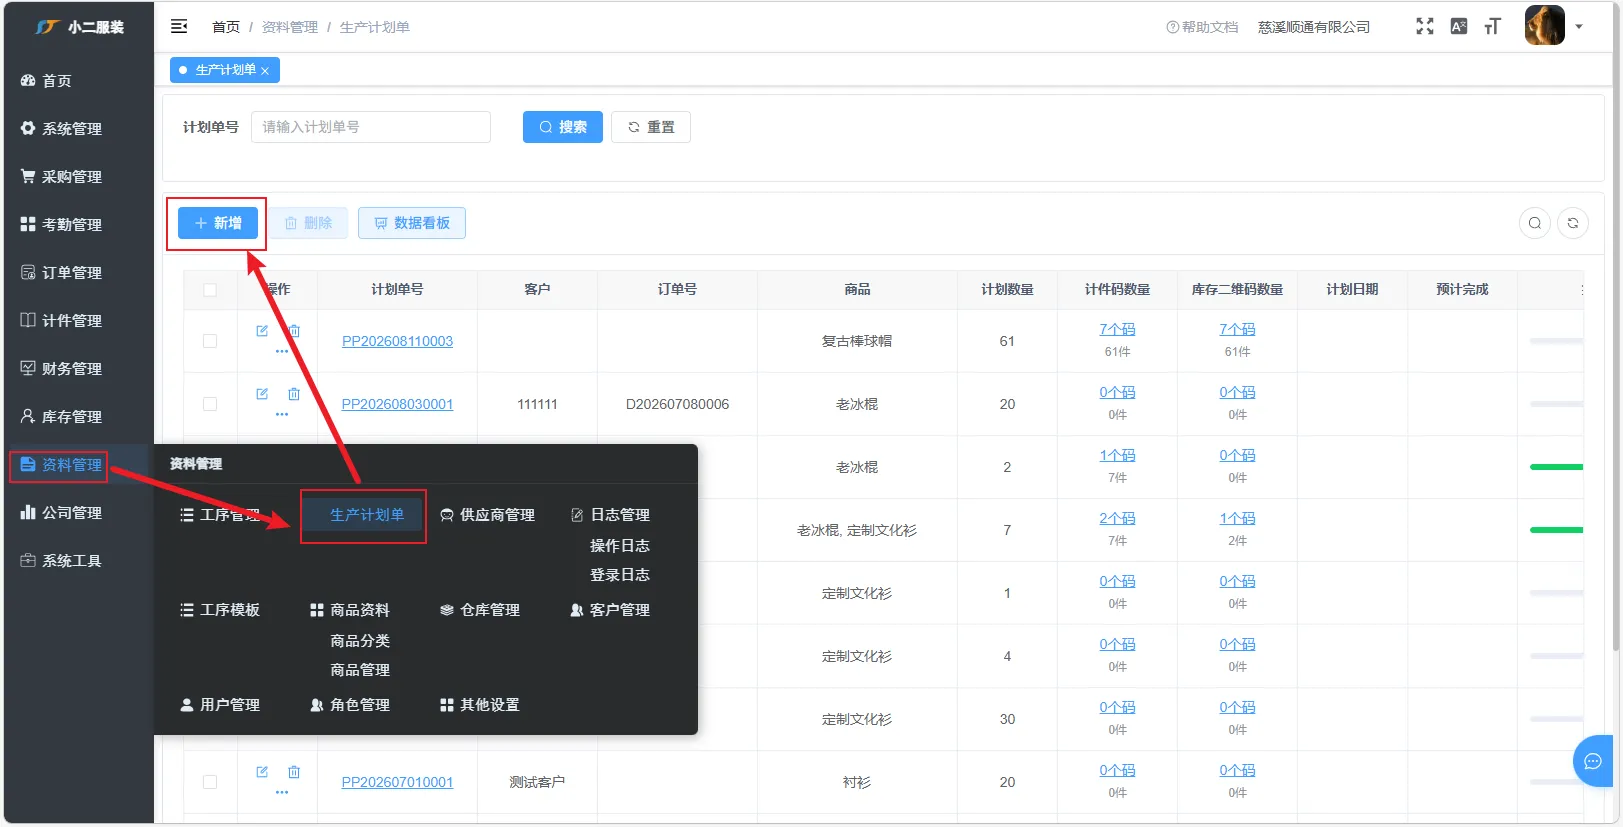Image resolution: width=1623 pixels, height=827 pixels.
Task: Check the select-all checkbox in table header
Action: [x=210, y=289]
